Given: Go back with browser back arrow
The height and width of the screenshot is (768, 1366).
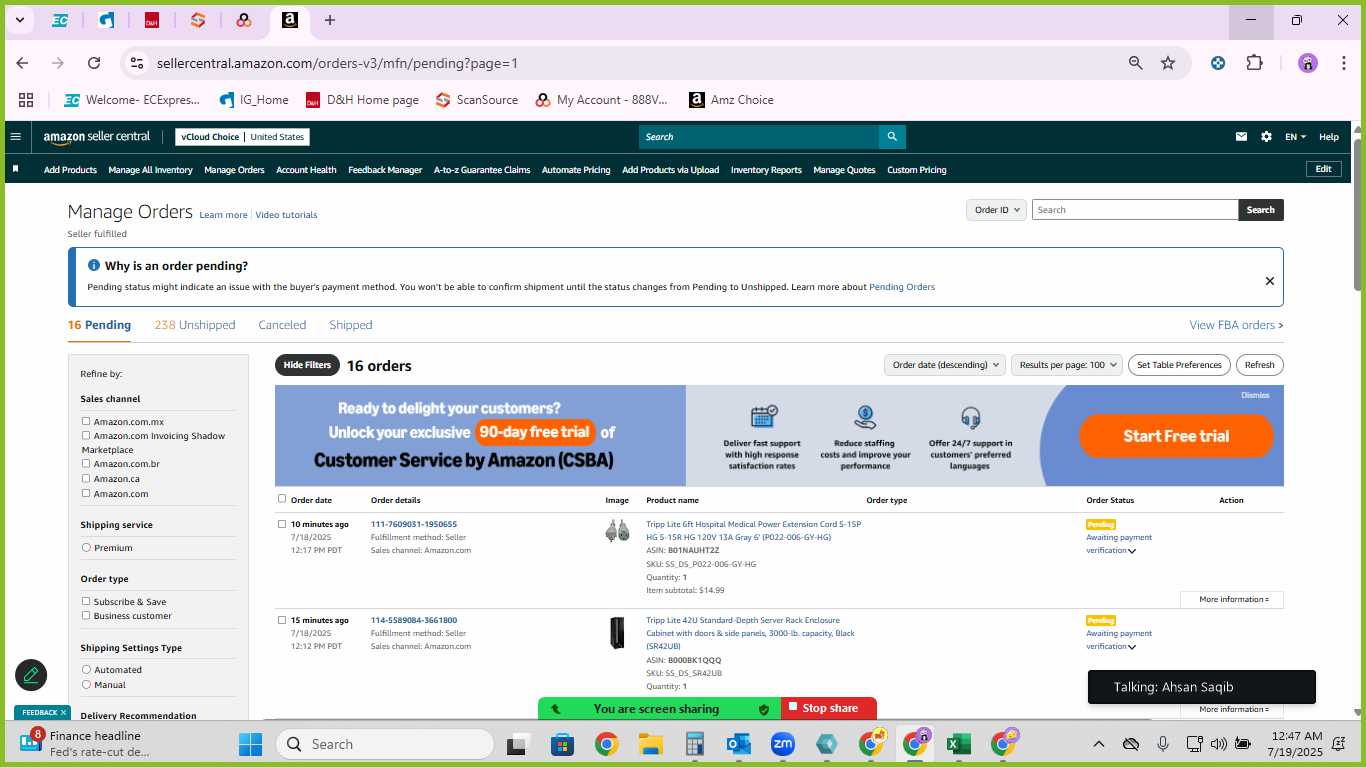Looking at the screenshot, I should pos(22,63).
